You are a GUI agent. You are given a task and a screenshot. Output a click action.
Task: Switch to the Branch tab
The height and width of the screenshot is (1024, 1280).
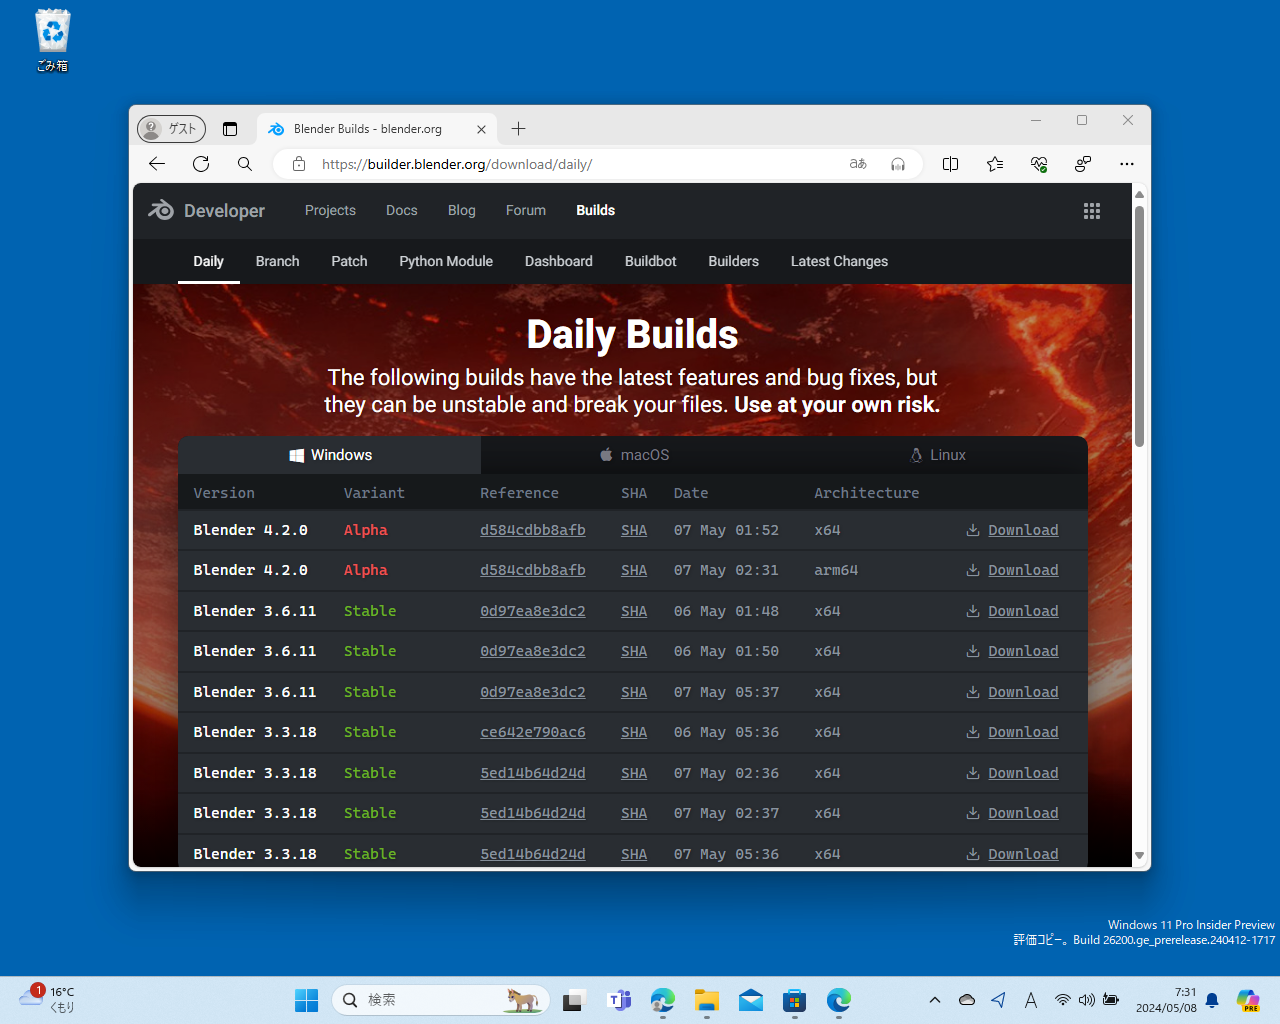point(278,261)
